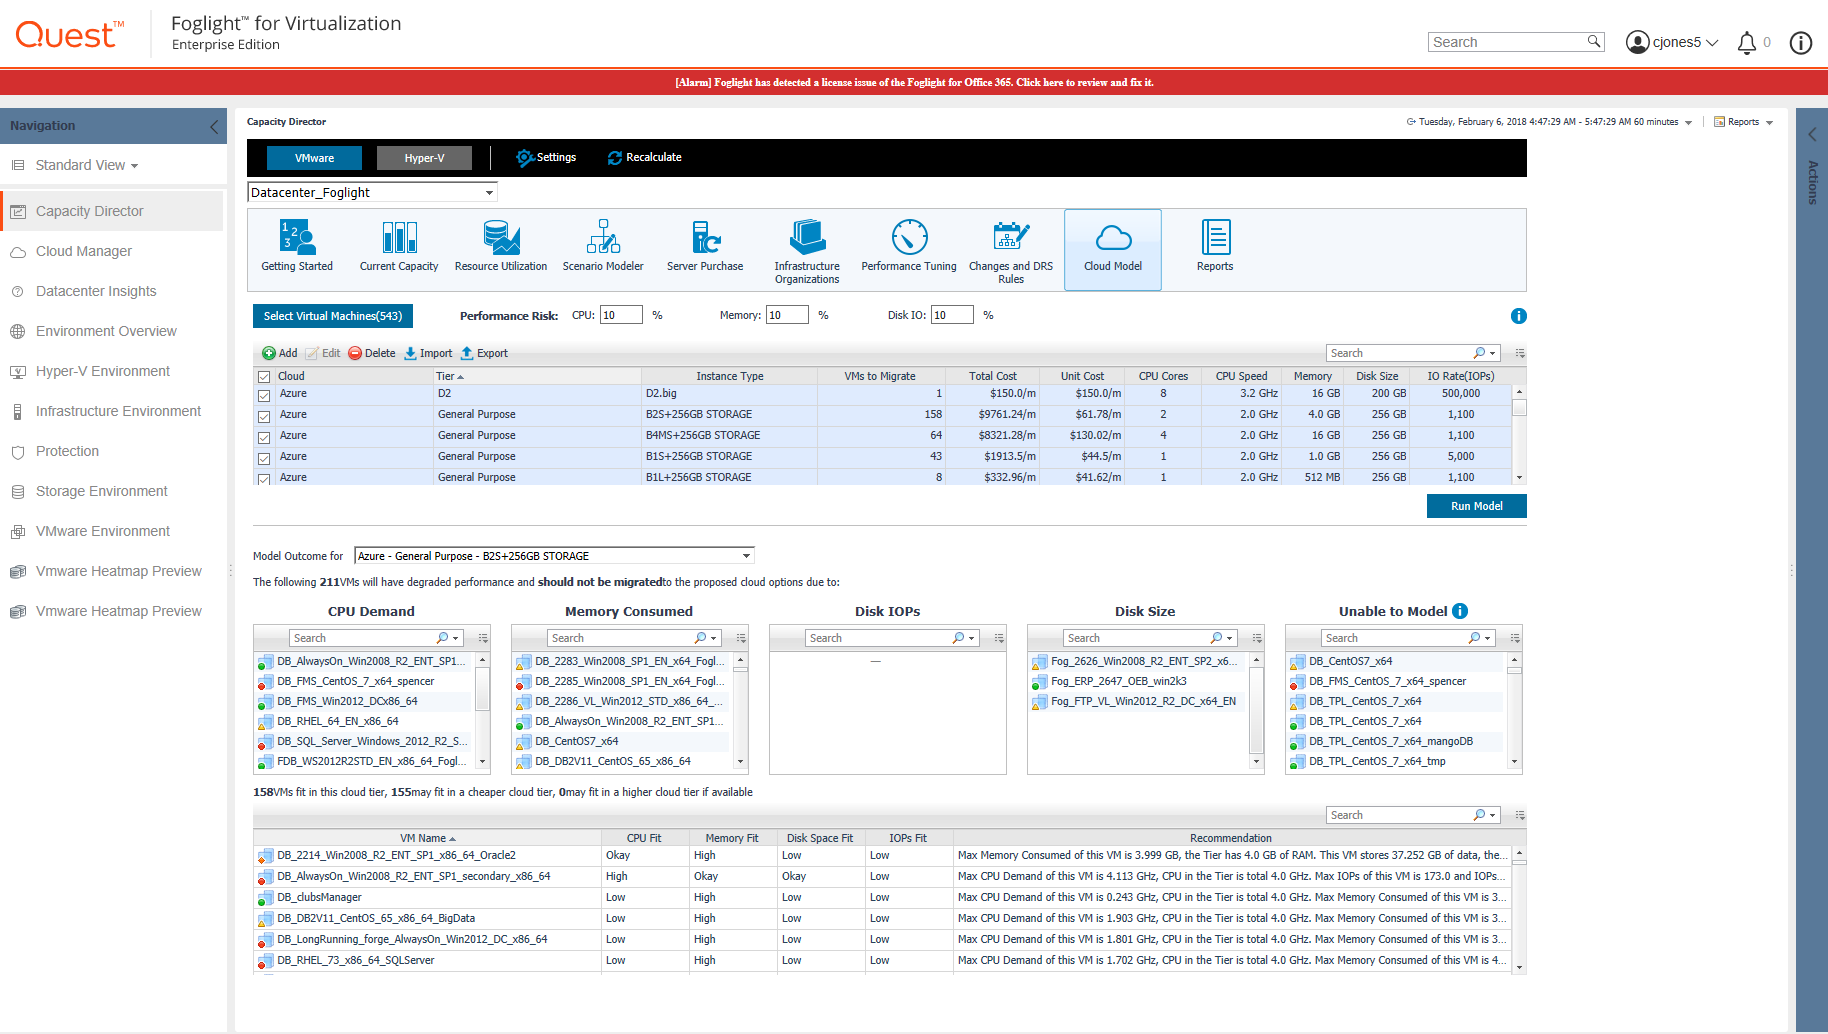Uncheck the Azure D2 row checkbox

pyautogui.click(x=264, y=396)
